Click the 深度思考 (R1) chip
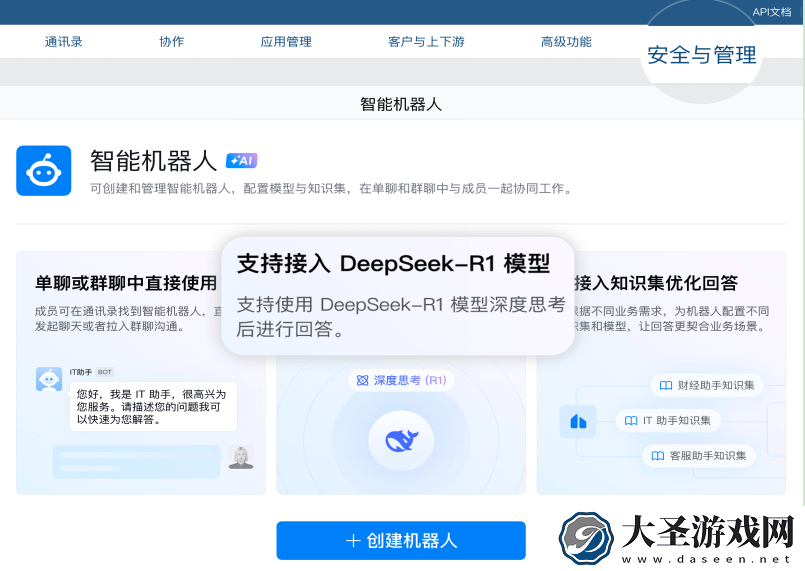The image size is (805, 571). click(x=401, y=380)
